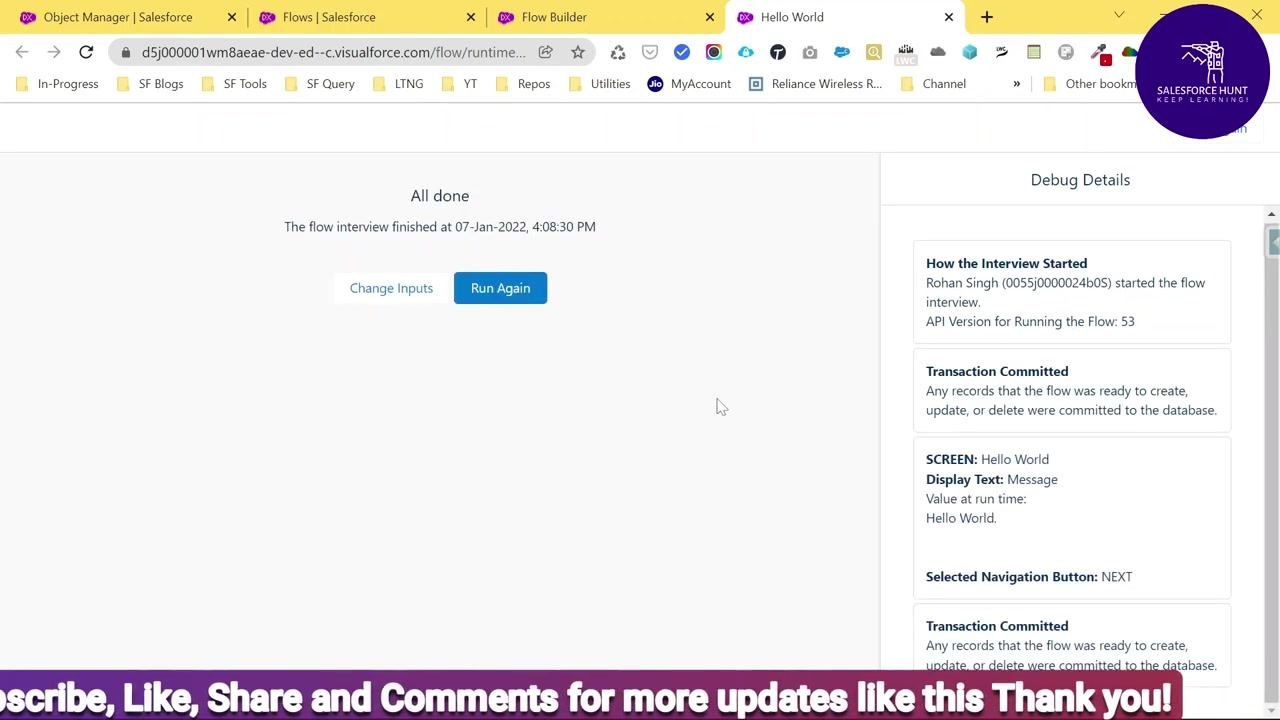The width and height of the screenshot is (1280, 720).
Task: Click the address bar URL field
Action: [x=333, y=52]
